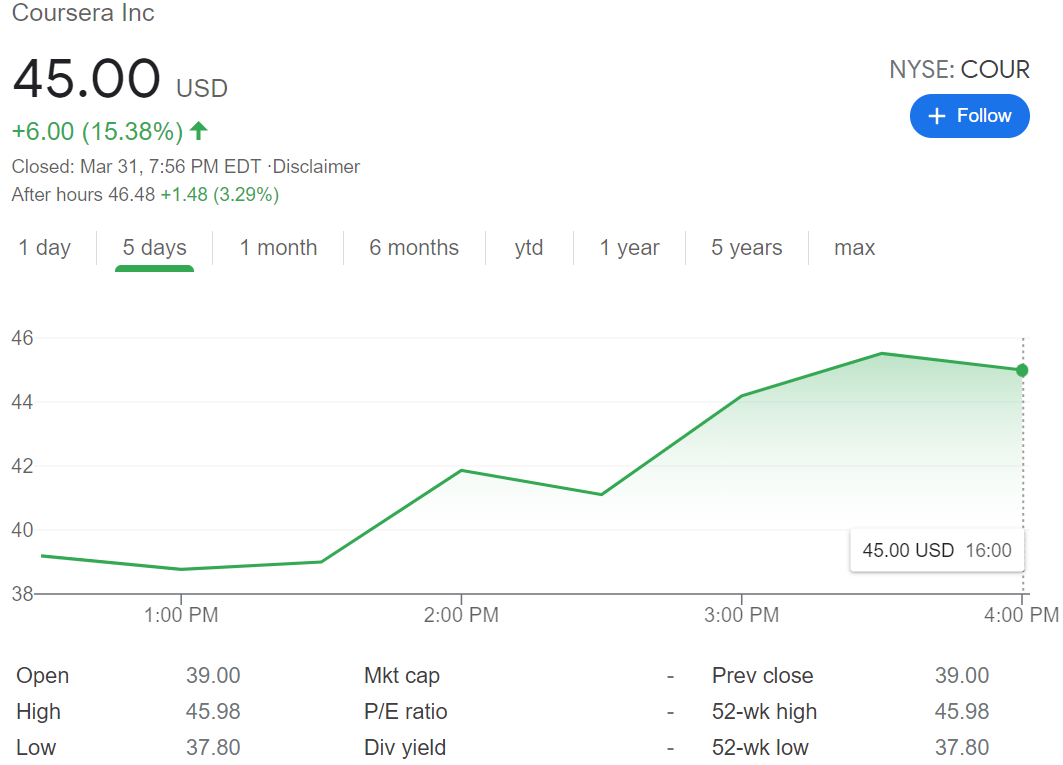
Task: Select the 1 day tab
Action: (x=45, y=248)
